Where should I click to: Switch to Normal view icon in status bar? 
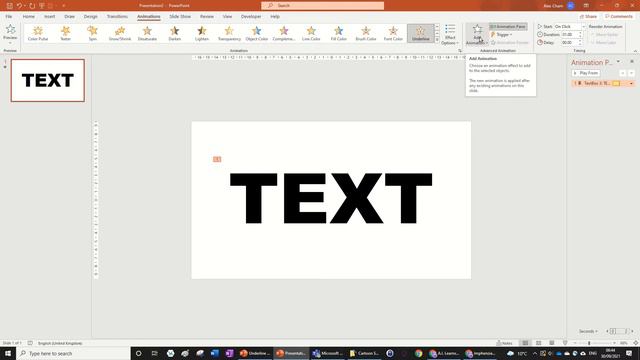[x=525, y=343]
